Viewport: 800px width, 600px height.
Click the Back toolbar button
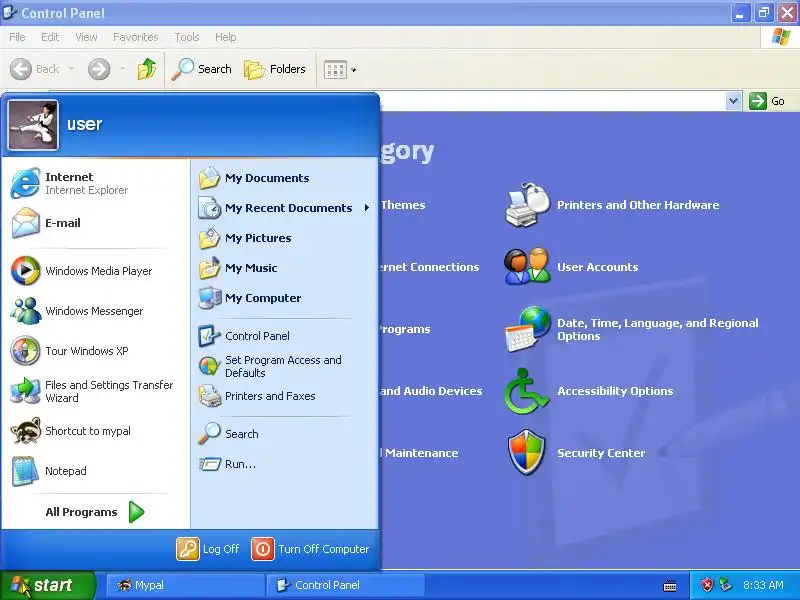(35, 69)
